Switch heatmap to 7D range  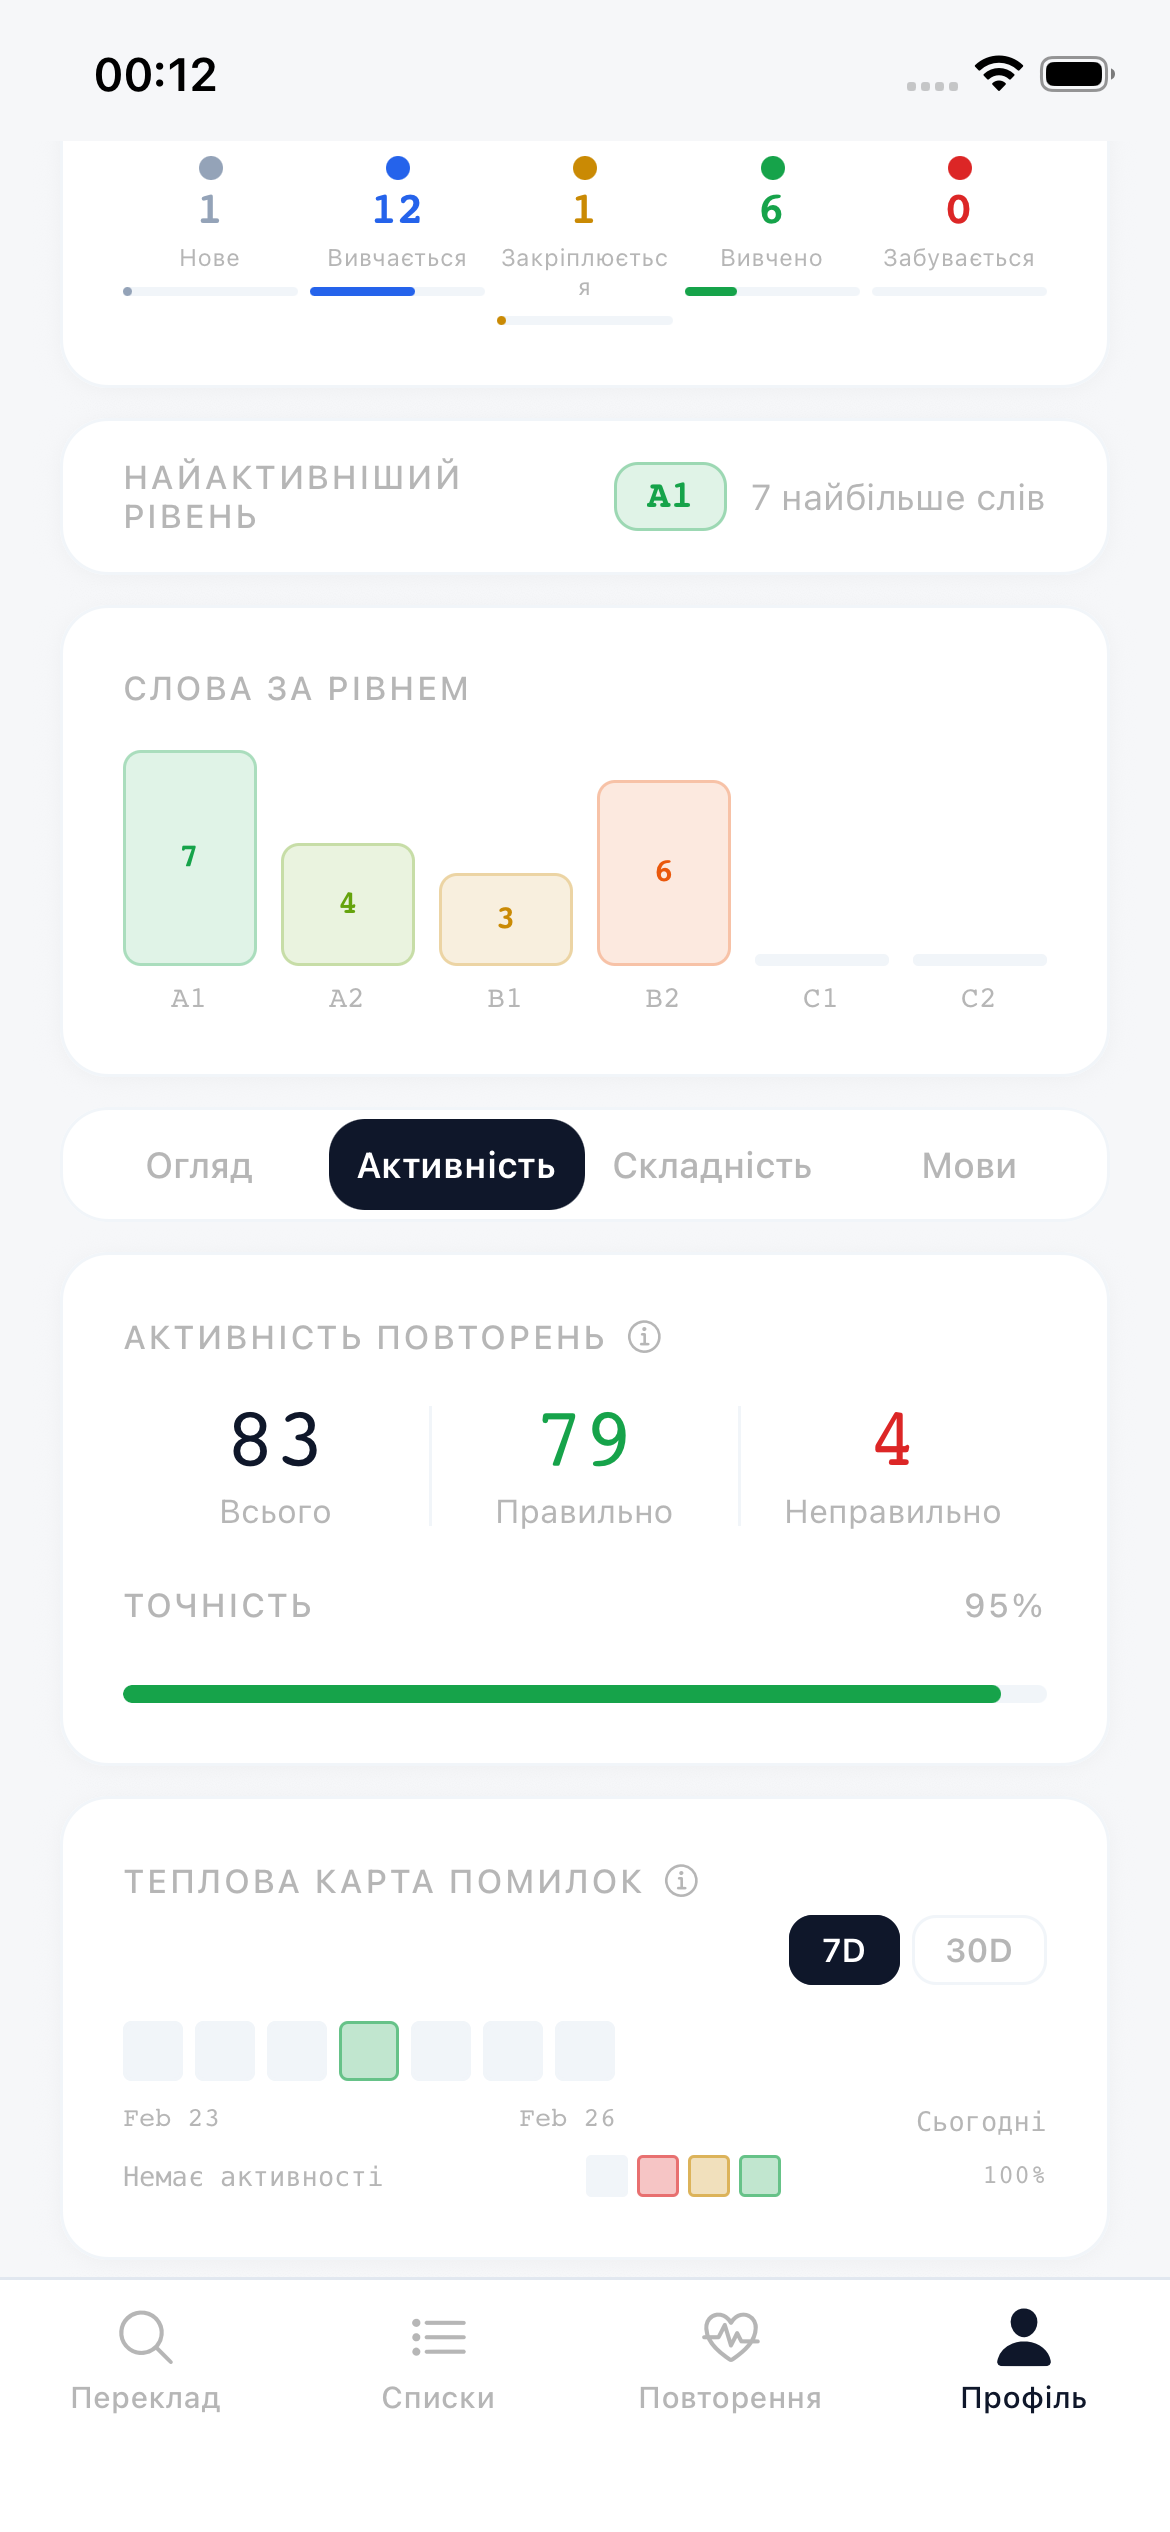(843, 1950)
